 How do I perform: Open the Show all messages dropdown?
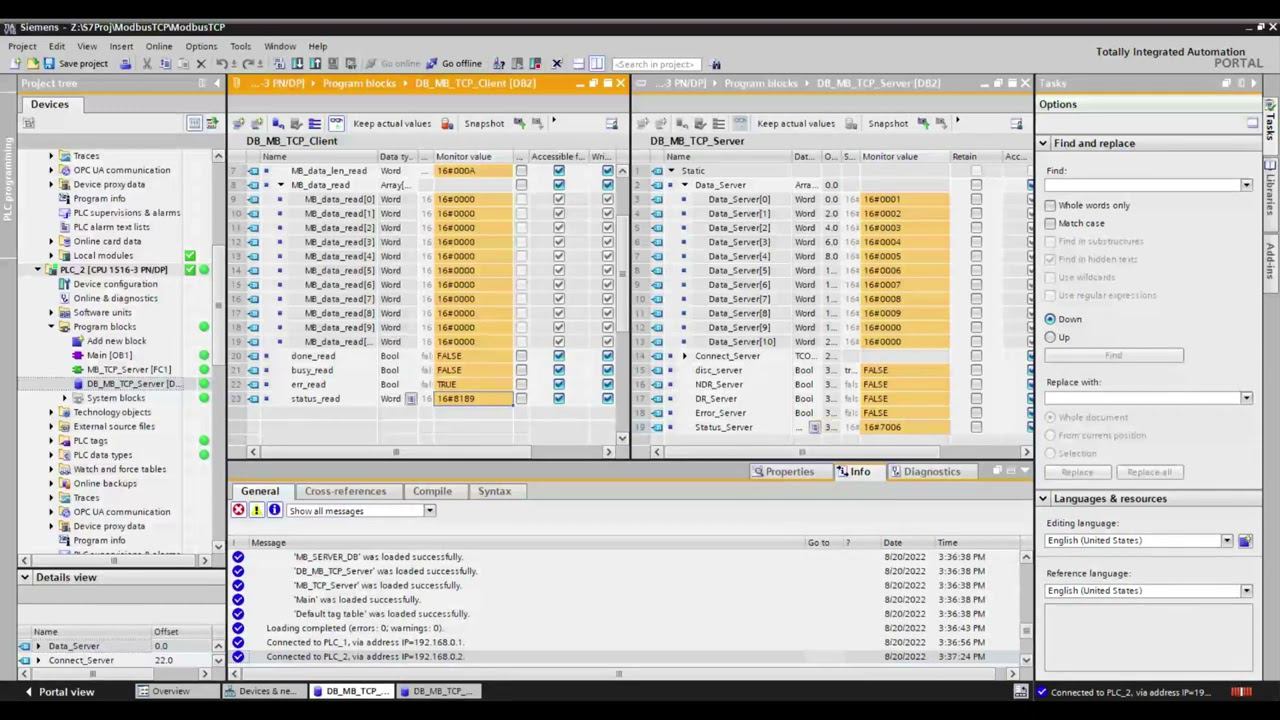click(361, 511)
